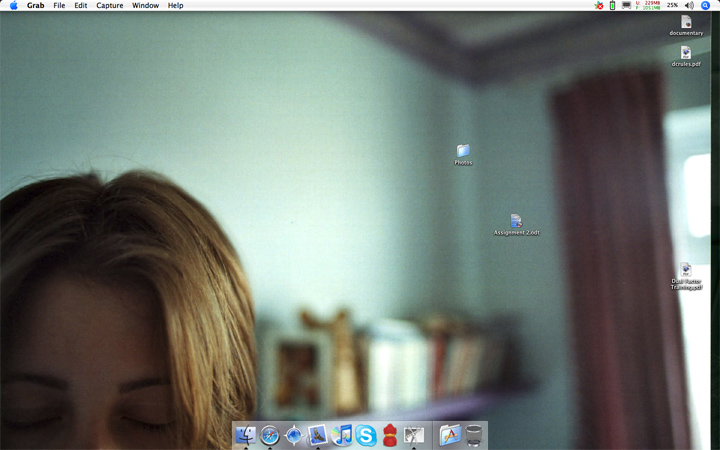Click the Grab scissors icon in Dock

pyautogui.click(x=414, y=434)
